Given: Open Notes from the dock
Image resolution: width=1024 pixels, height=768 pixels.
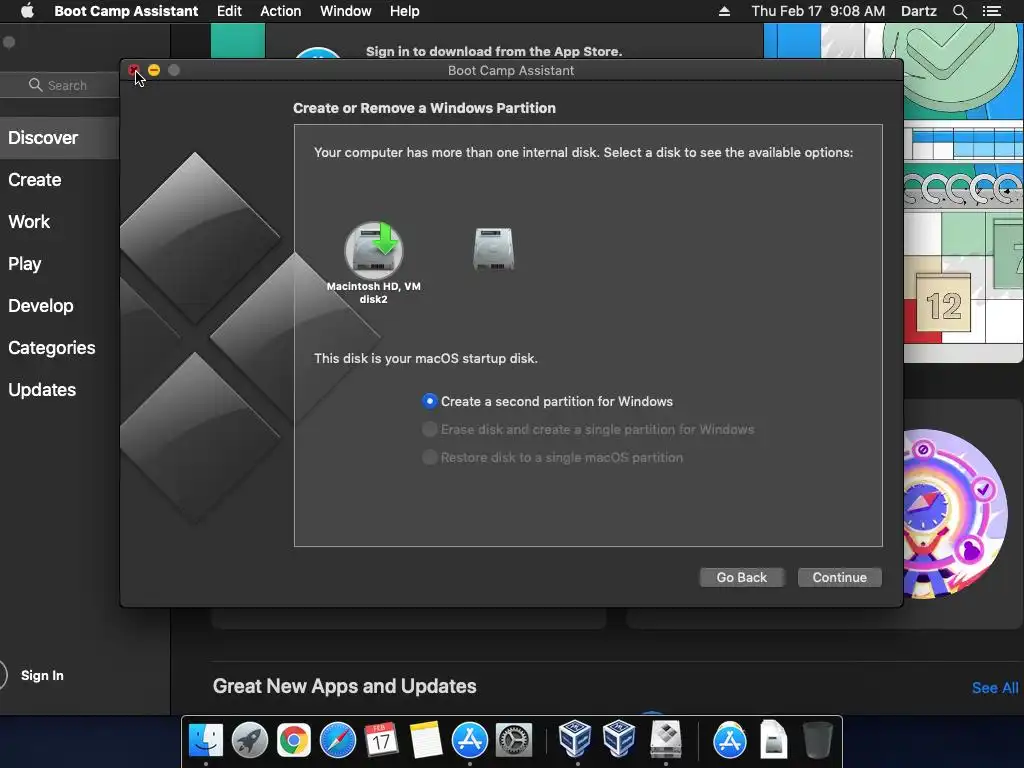Looking at the screenshot, I should tap(426, 741).
